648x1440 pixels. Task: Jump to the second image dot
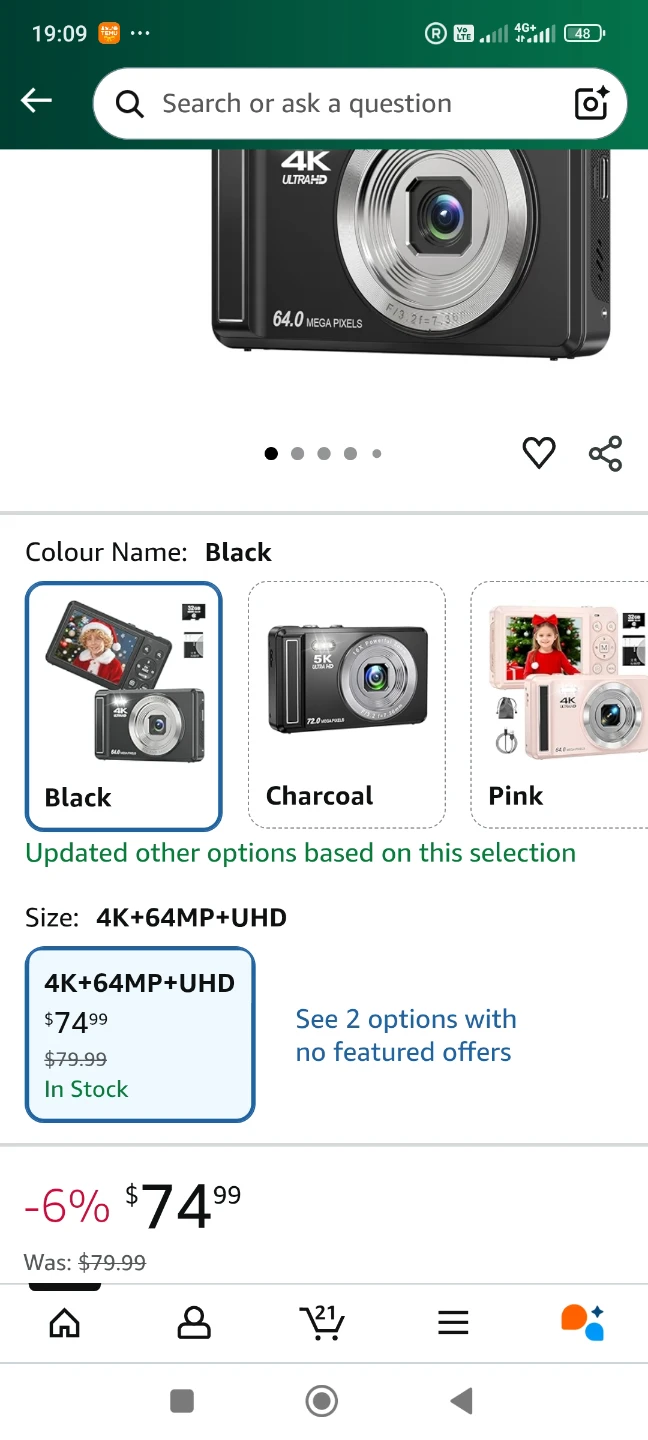[x=297, y=454]
